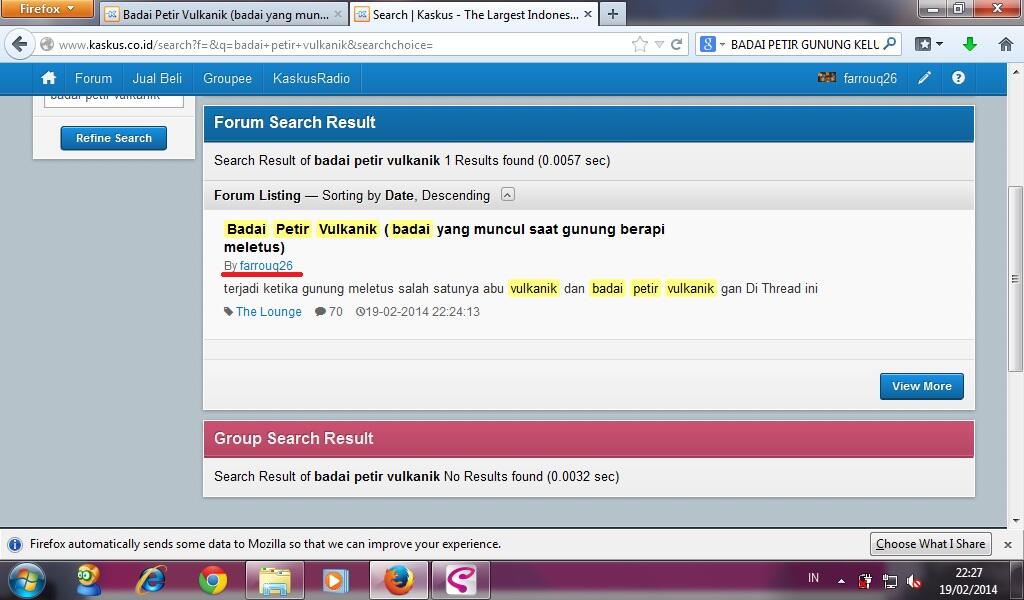Image resolution: width=1024 pixels, height=600 pixels.
Task: Open KaskusRadio
Action: [x=312, y=78]
